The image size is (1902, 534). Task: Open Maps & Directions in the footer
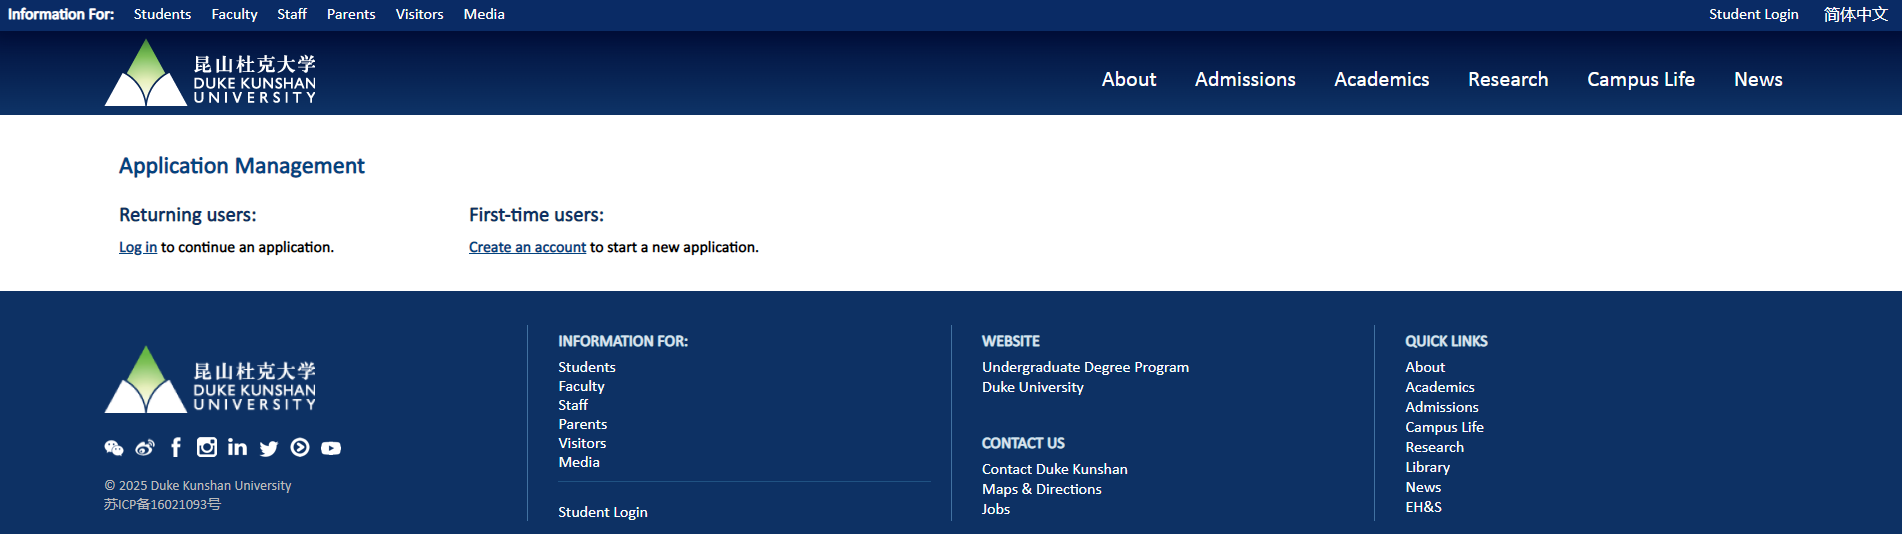1041,489
